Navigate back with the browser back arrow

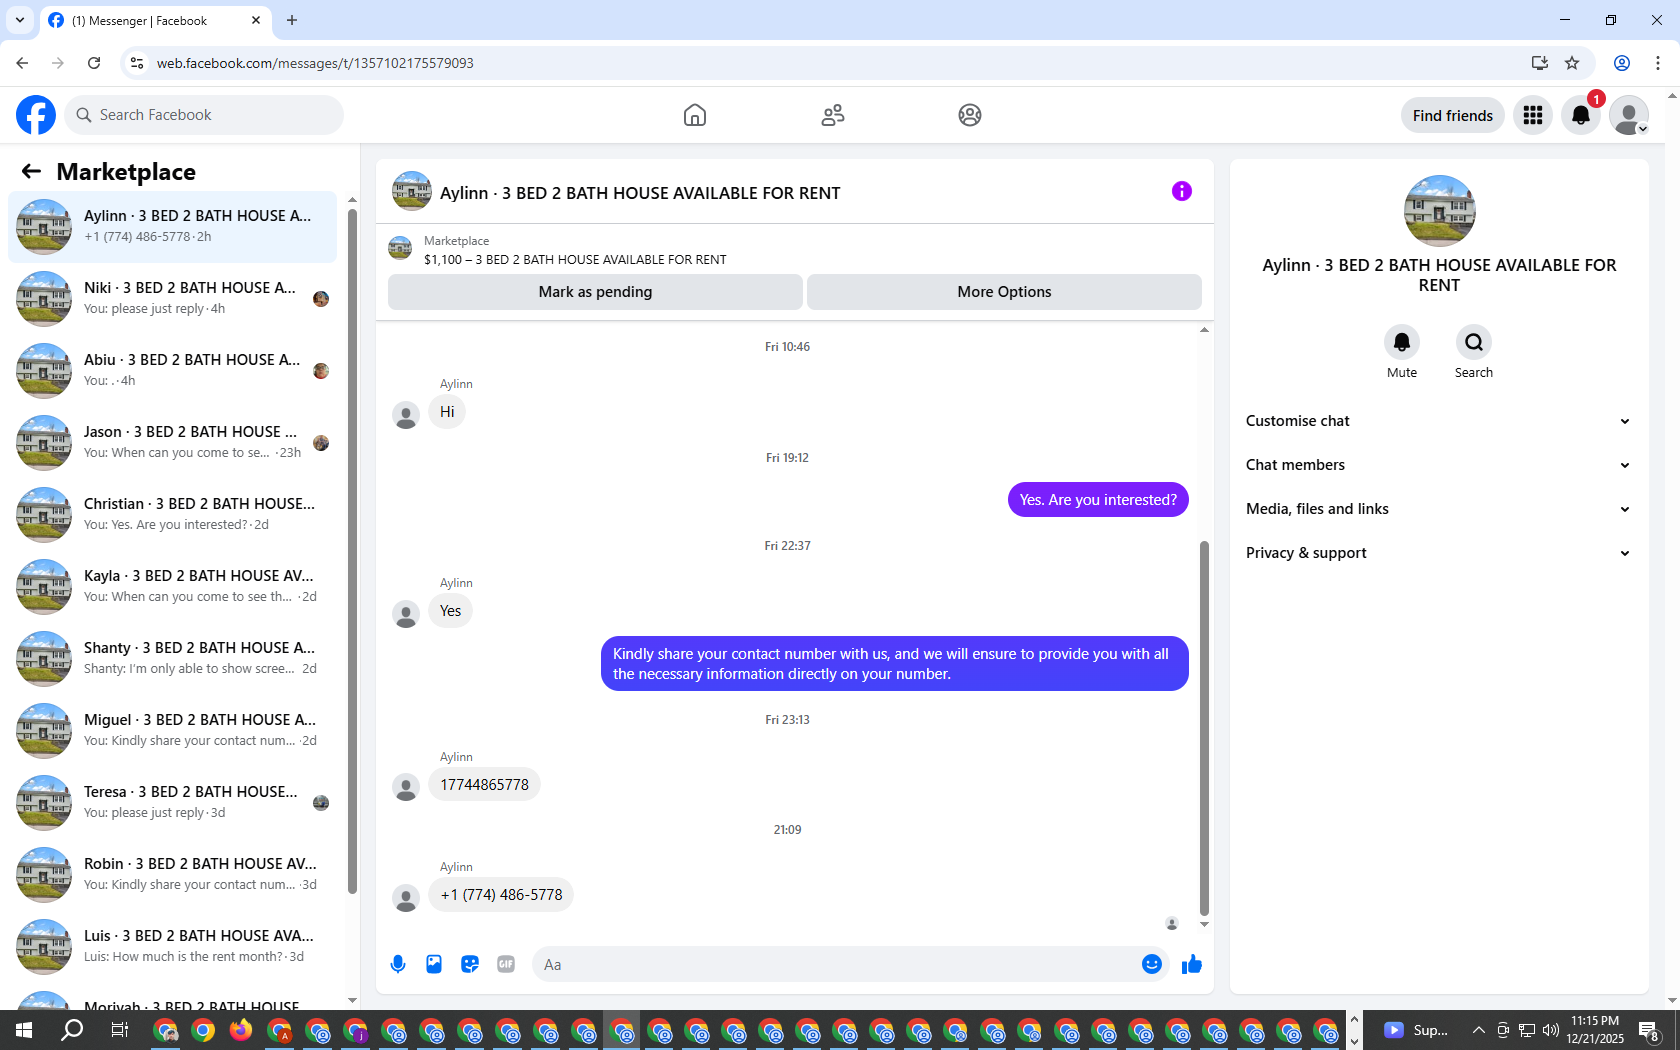[x=22, y=63]
